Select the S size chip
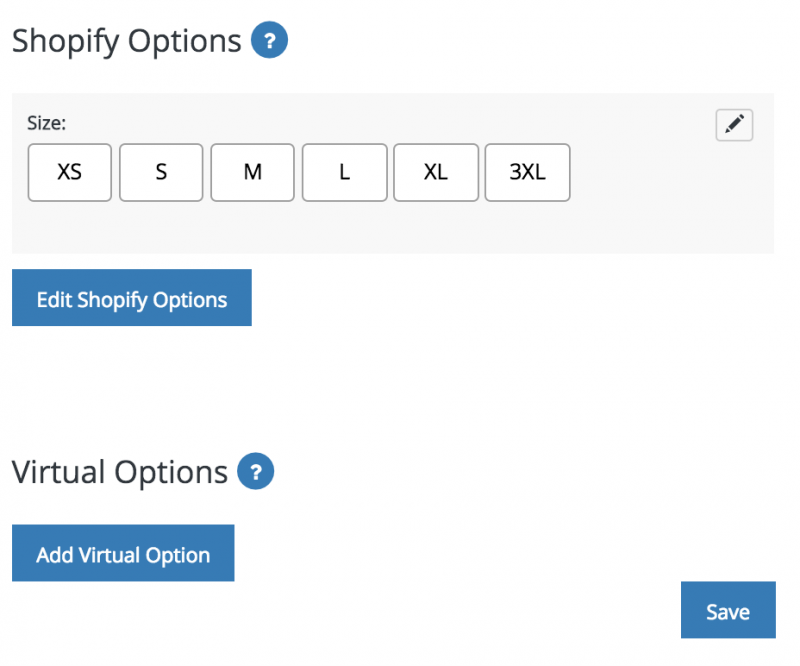This screenshot has width=800, height=666. (160, 173)
